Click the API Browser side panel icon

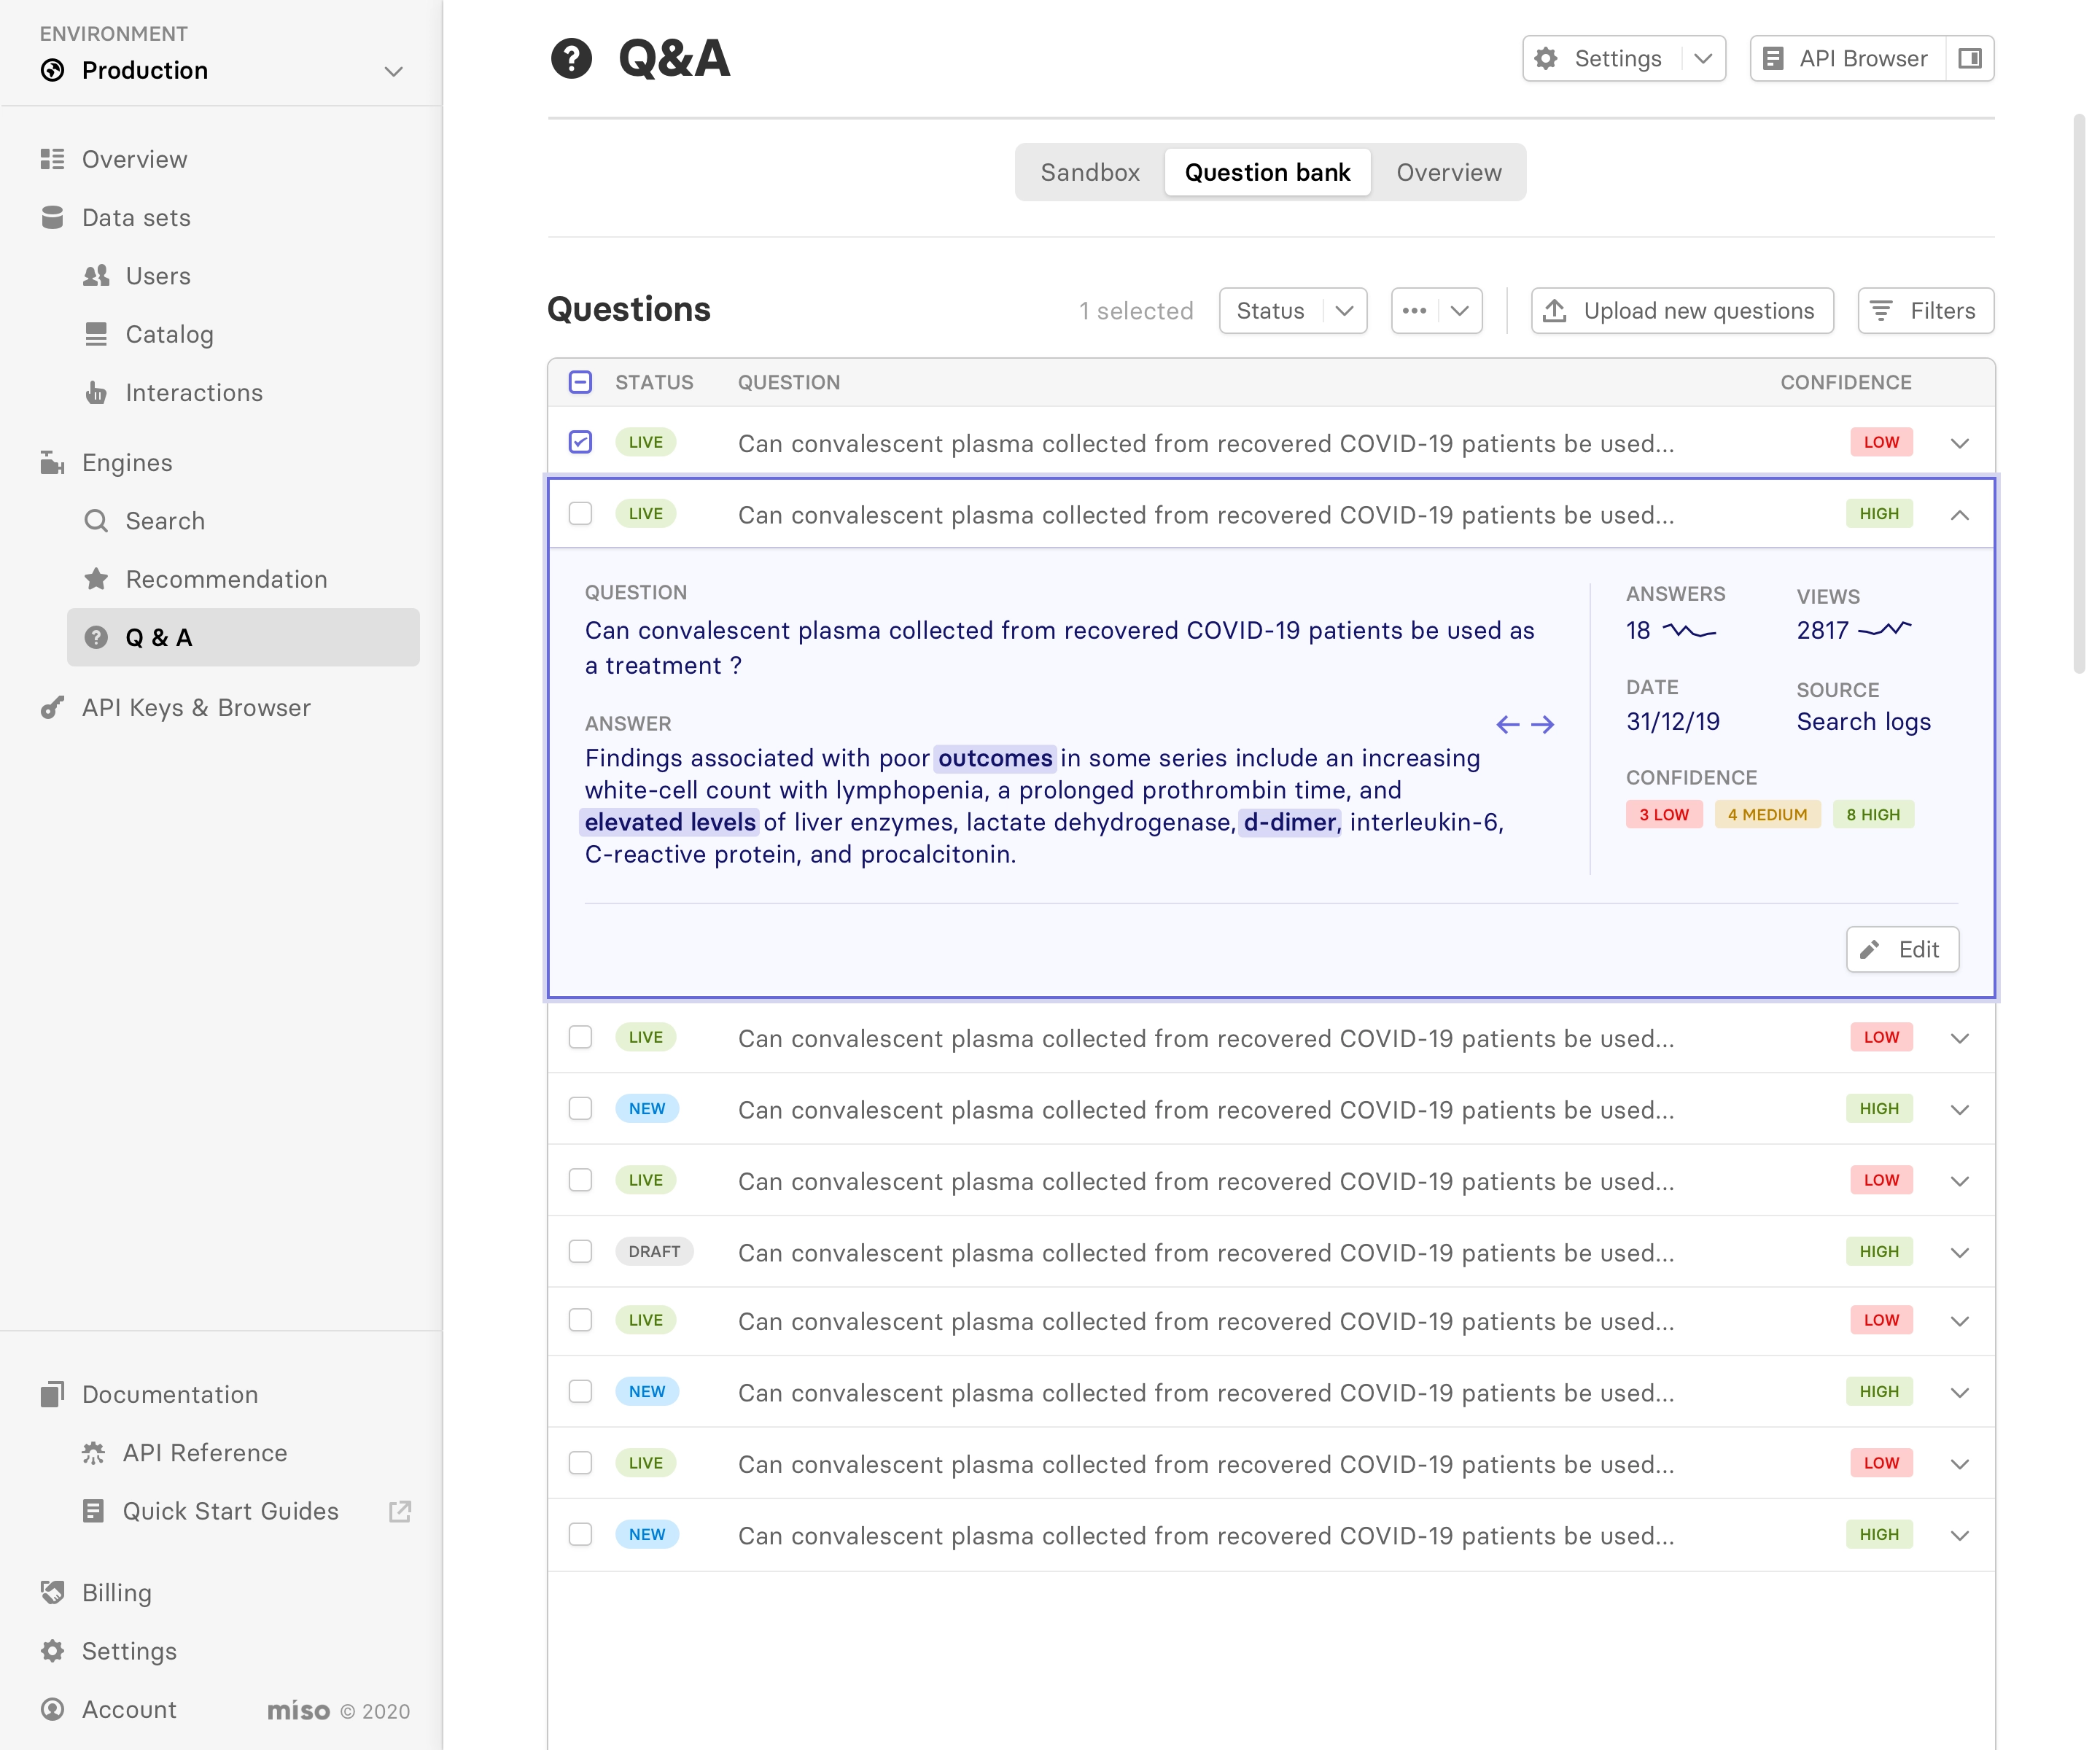[x=1969, y=58]
